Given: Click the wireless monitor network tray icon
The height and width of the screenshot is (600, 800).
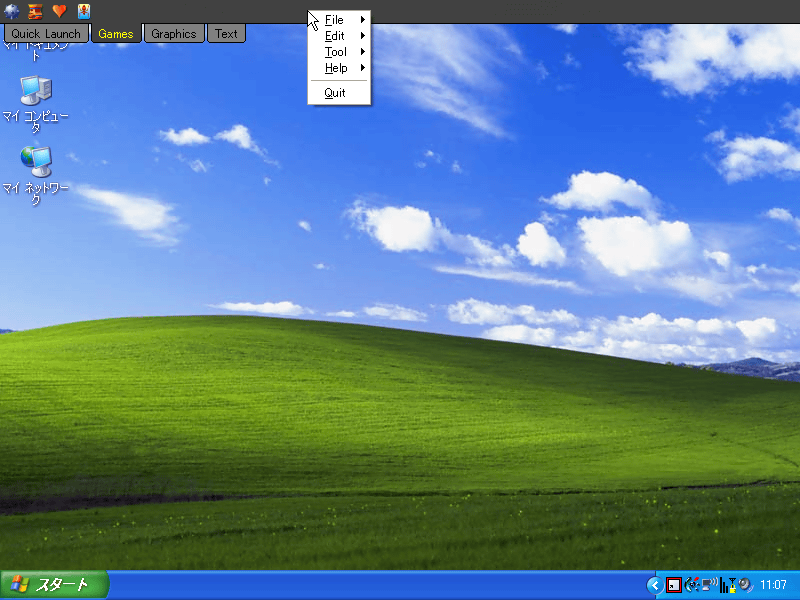Looking at the screenshot, I should click(709, 585).
